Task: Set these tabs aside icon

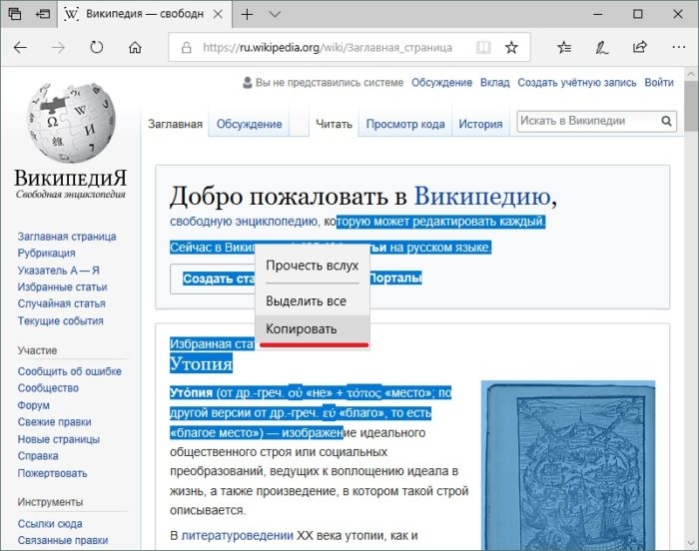Action: (43, 14)
